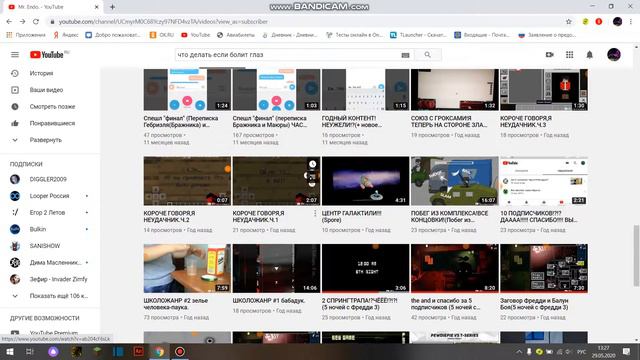Open Task View on the taskbar
This screenshot has width=640, height=360.
pos(29,352)
